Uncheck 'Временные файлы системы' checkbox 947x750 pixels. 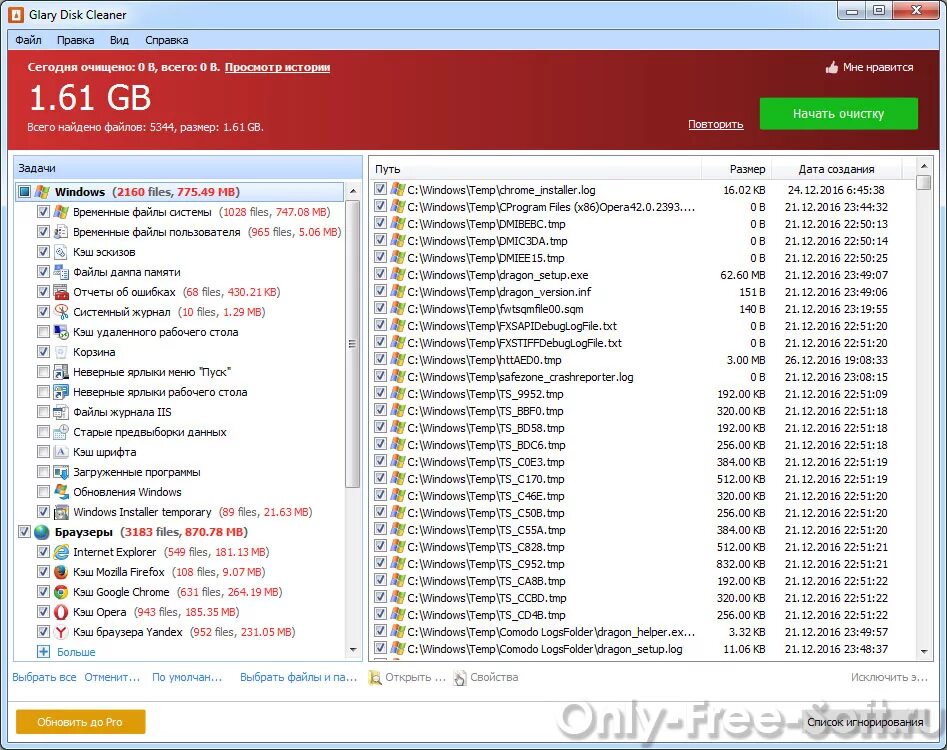[43, 212]
